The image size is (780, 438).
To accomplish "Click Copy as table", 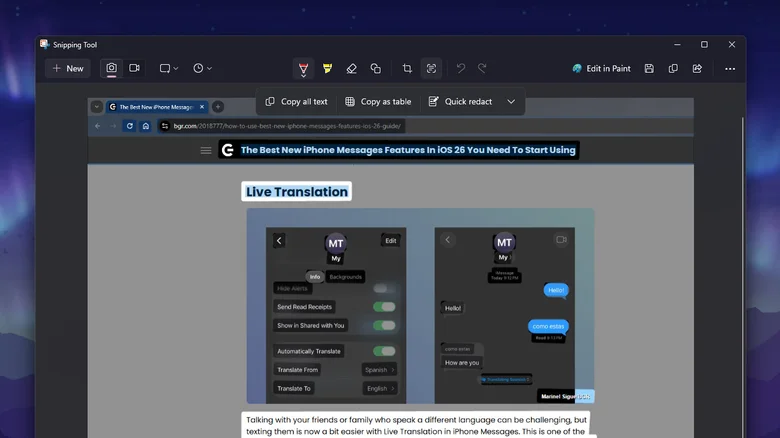I will [x=378, y=101].
